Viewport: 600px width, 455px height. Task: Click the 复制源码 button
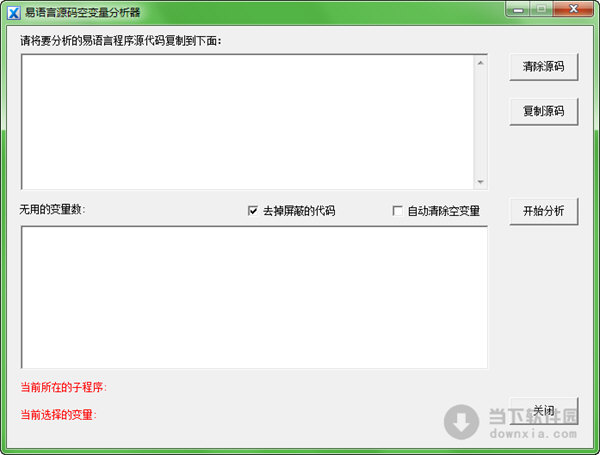click(543, 111)
